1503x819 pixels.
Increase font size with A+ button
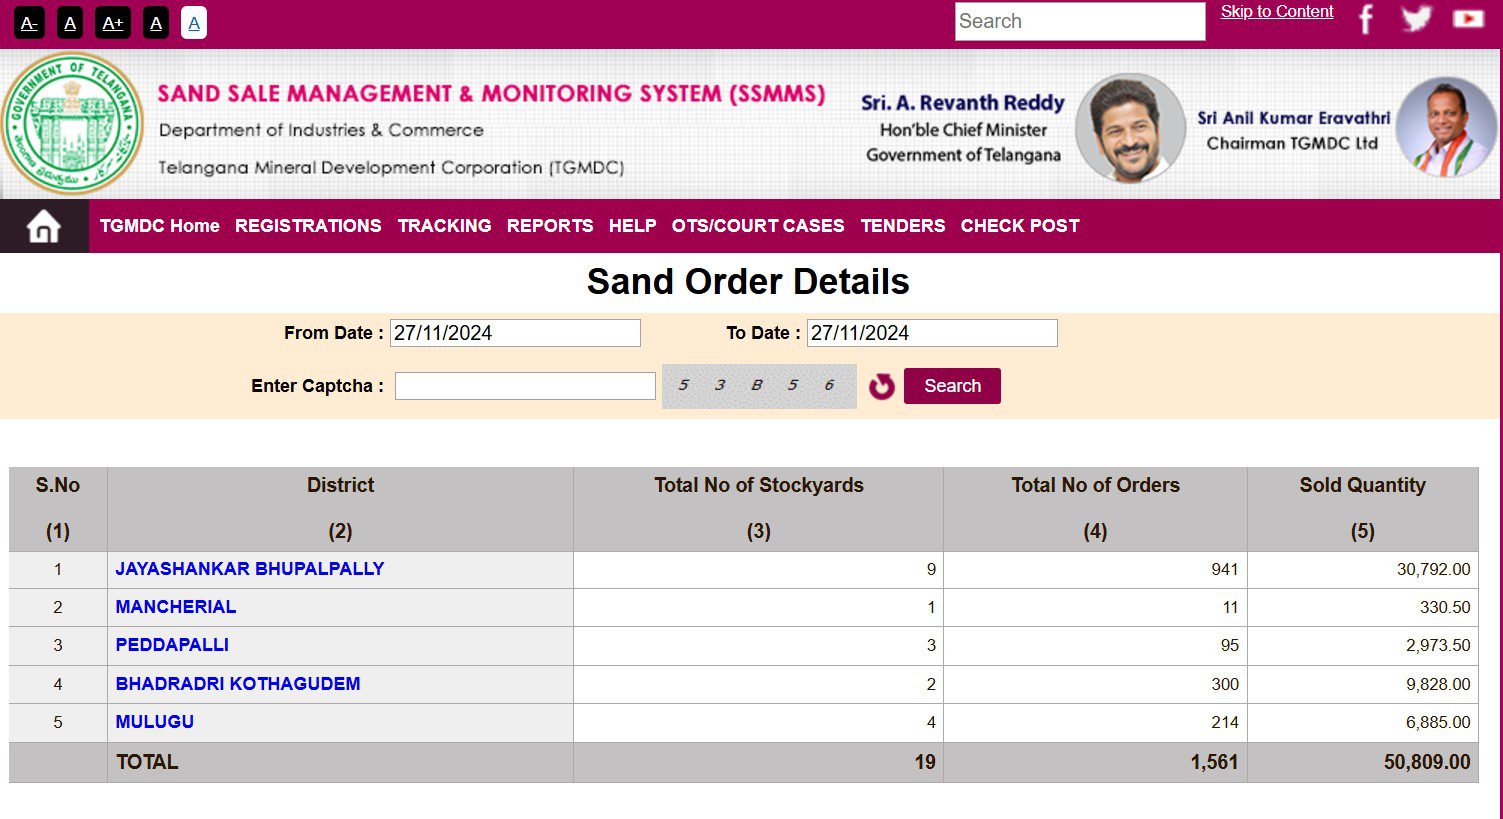pos(112,23)
